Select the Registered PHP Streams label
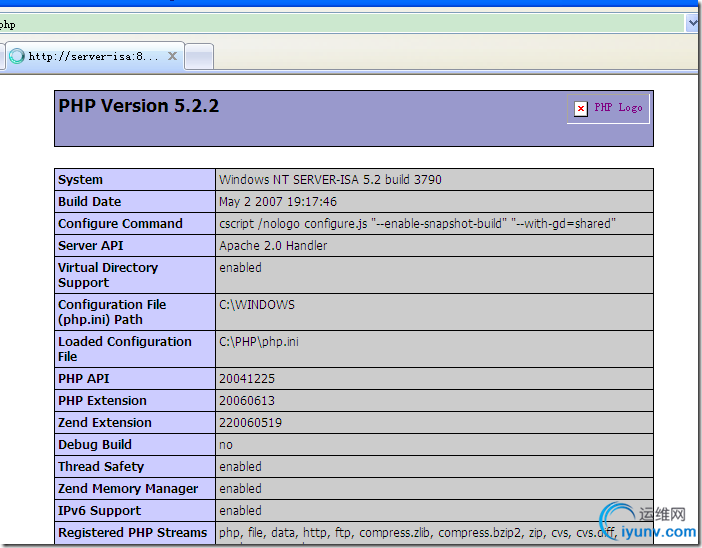This screenshot has height=548, width=702. click(x=133, y=532)
